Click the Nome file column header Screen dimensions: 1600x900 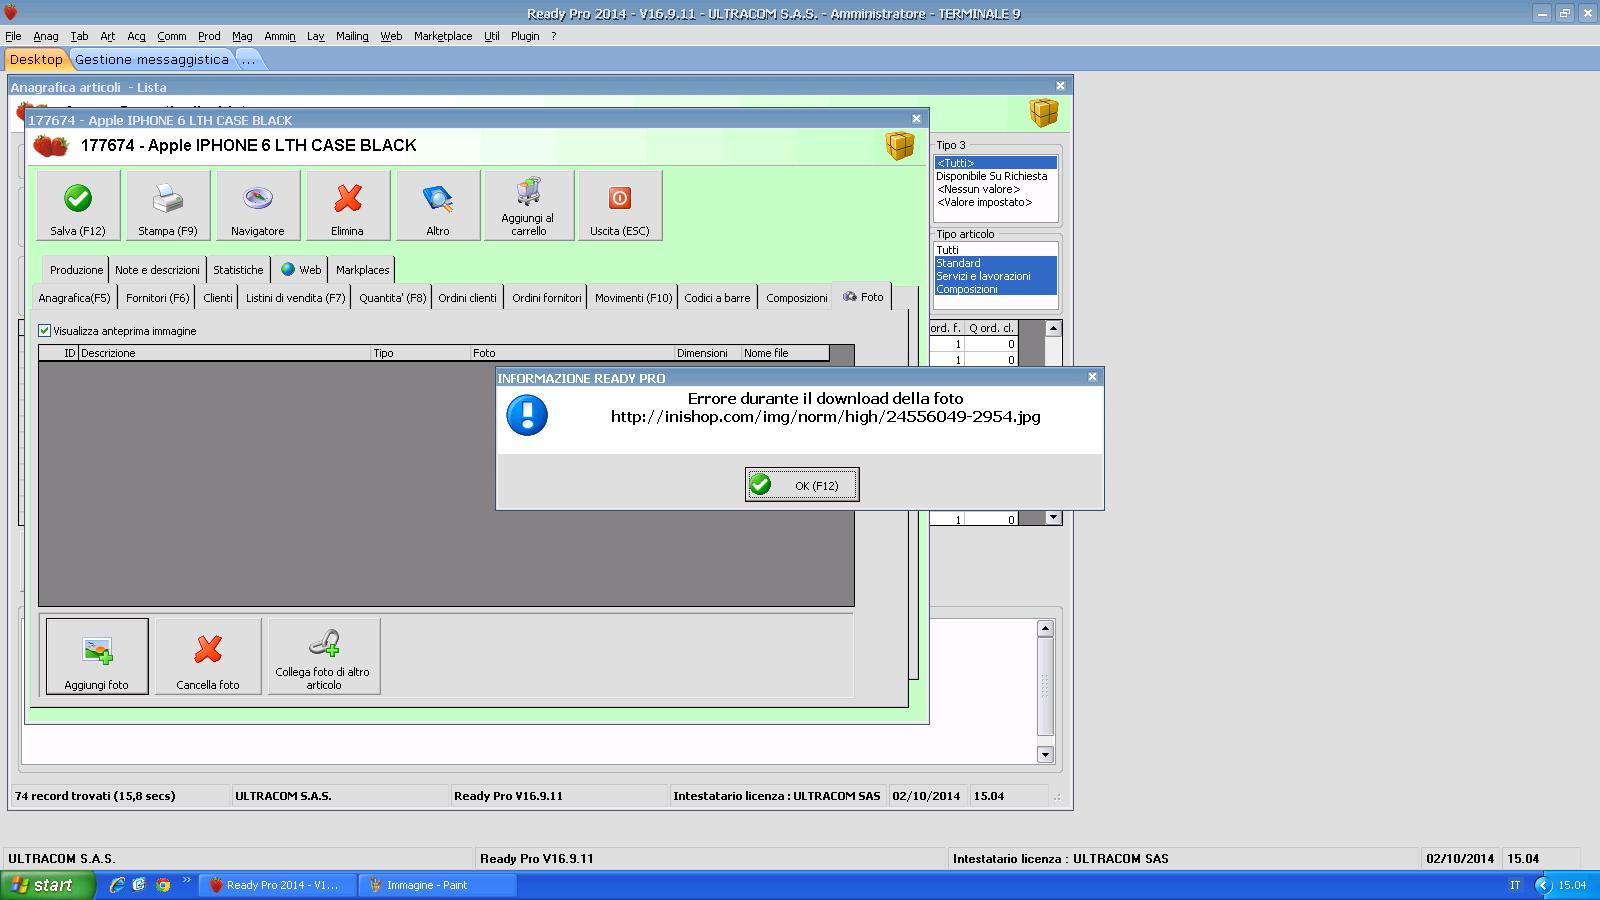785,353
